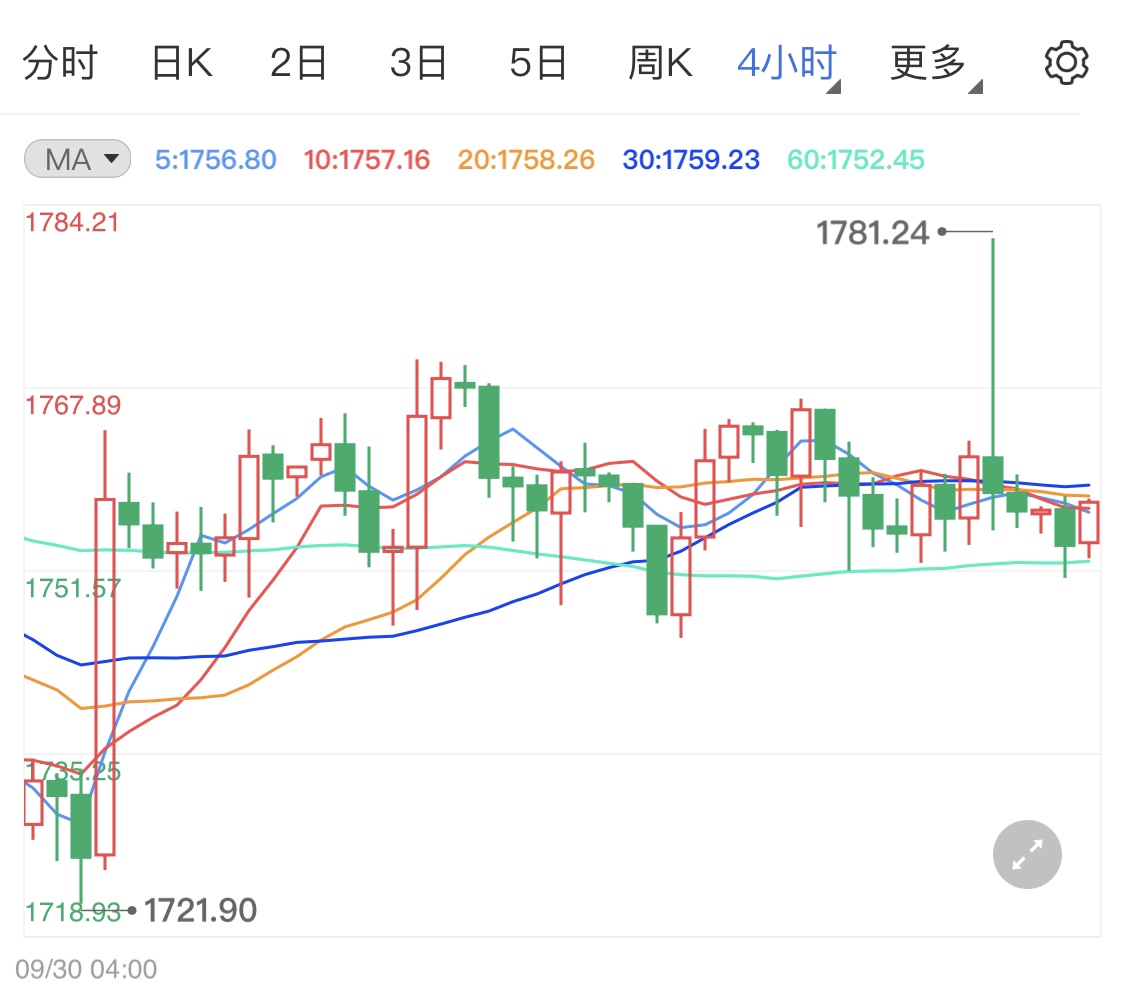1125x995 pixels.
Task: Click the axis label 1751.57
Action: (72, 588)
